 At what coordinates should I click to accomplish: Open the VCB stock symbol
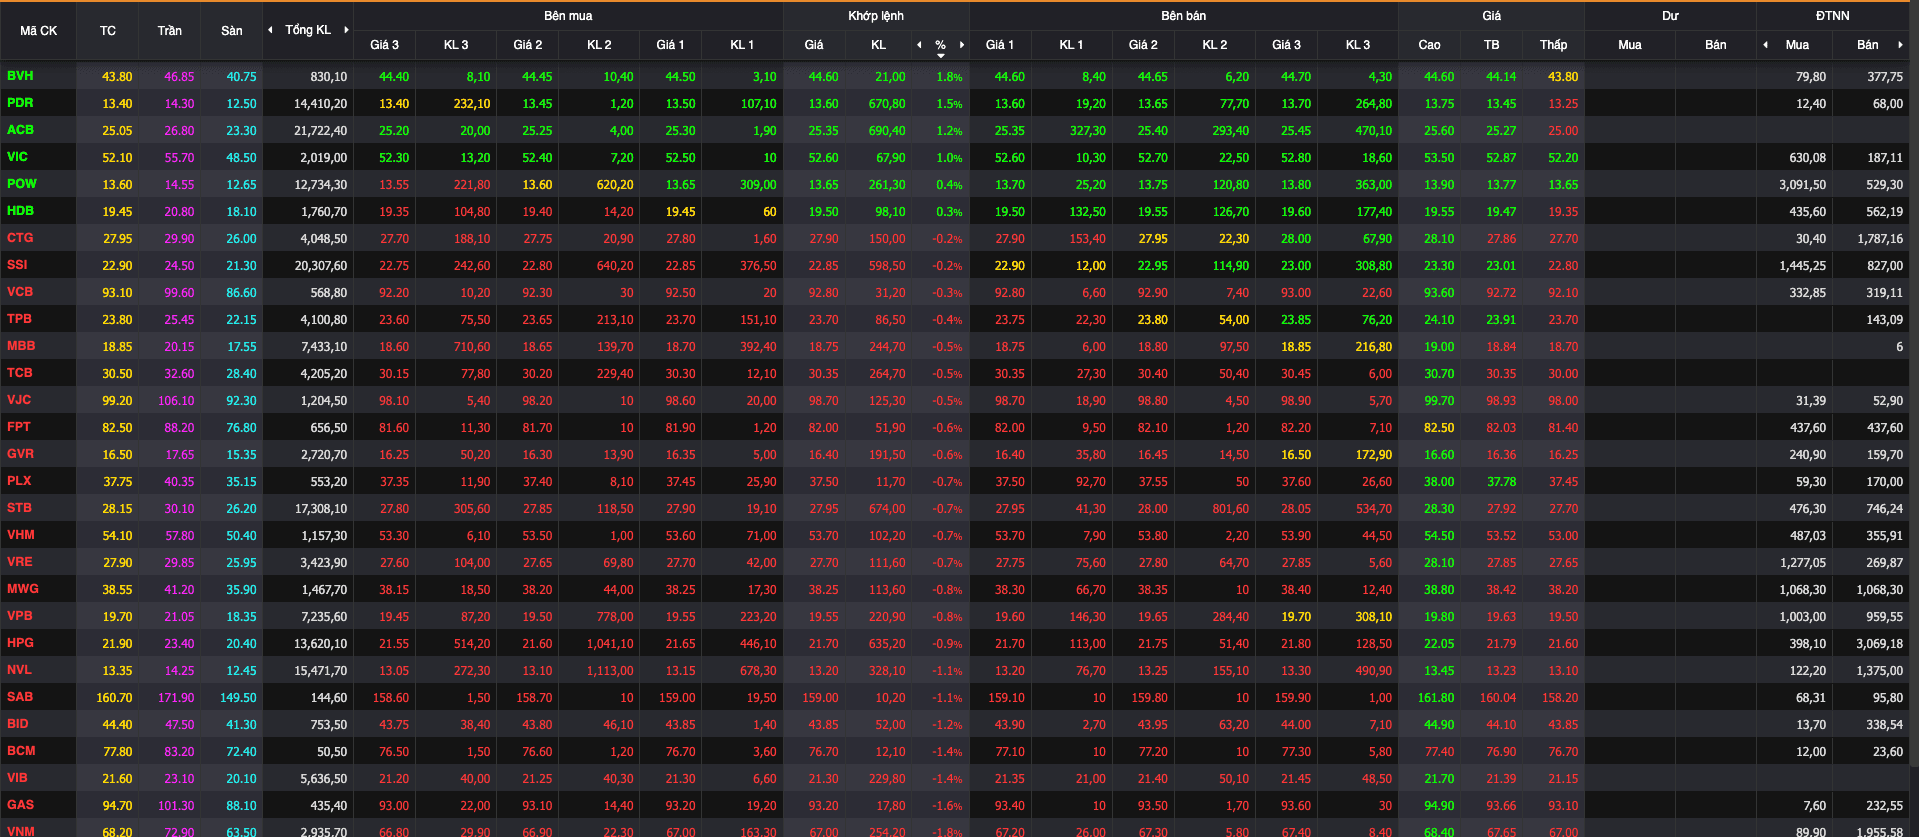click(x=20, y=292)
